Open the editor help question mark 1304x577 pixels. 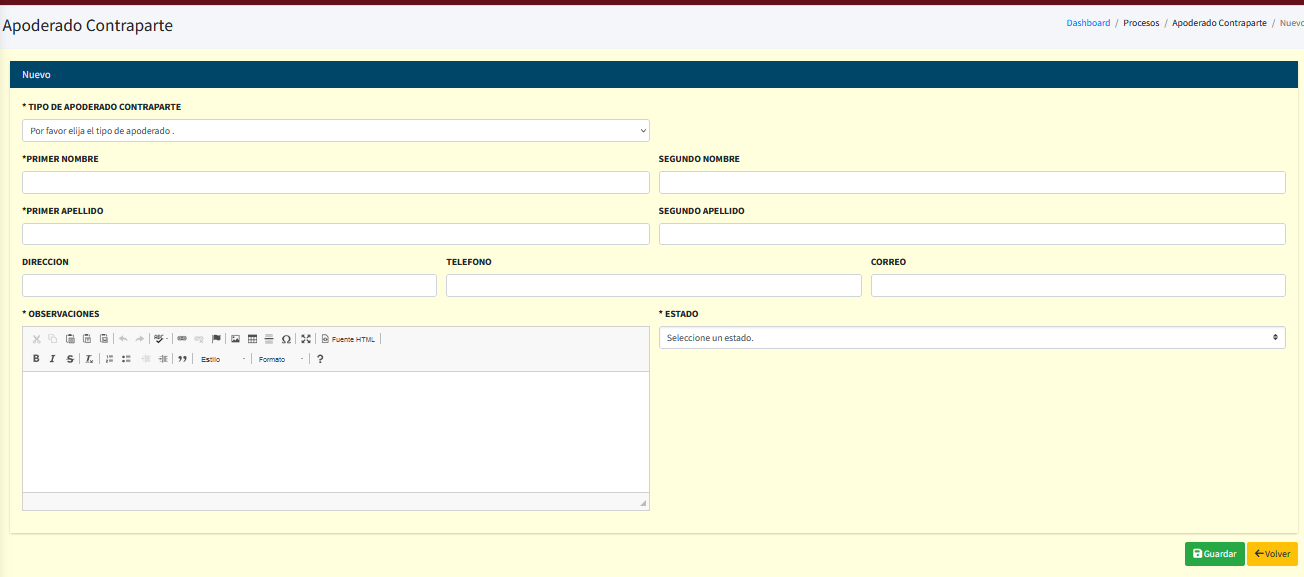coord(320,359)
